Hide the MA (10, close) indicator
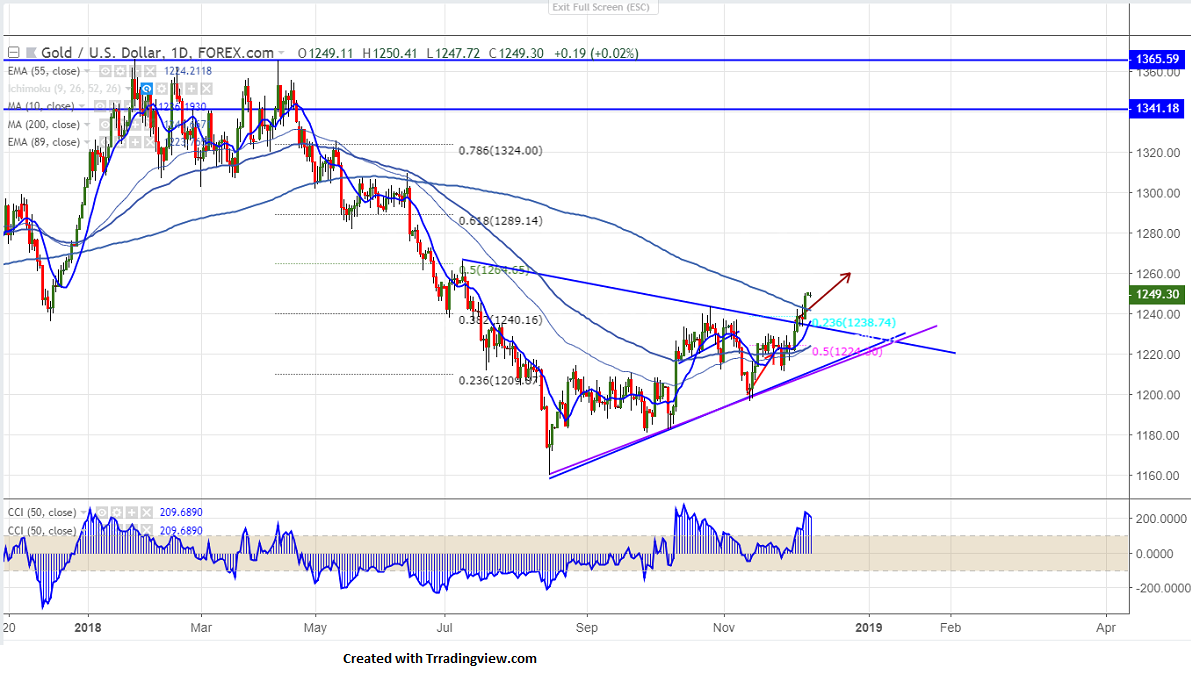The width and height of the screenshot is (1191, 680). [x=100, y=106]
